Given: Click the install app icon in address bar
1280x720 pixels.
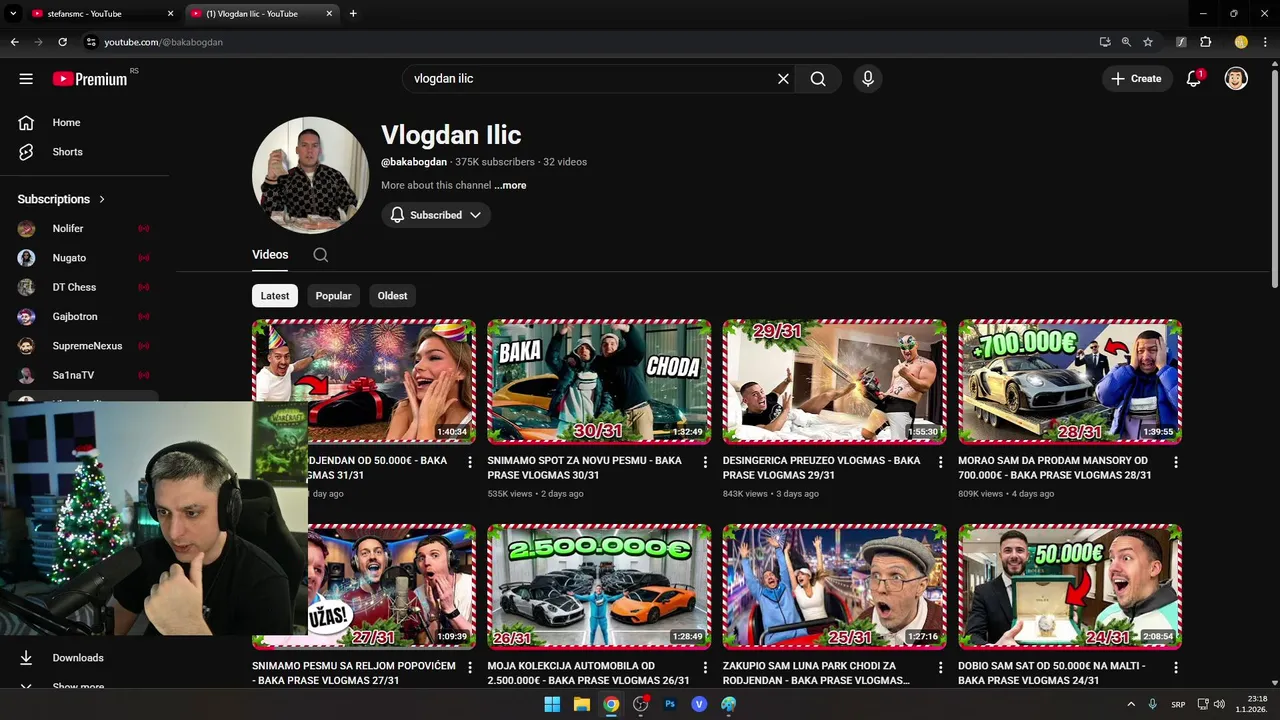Looking at the screenshot, I should point(1104,42).
